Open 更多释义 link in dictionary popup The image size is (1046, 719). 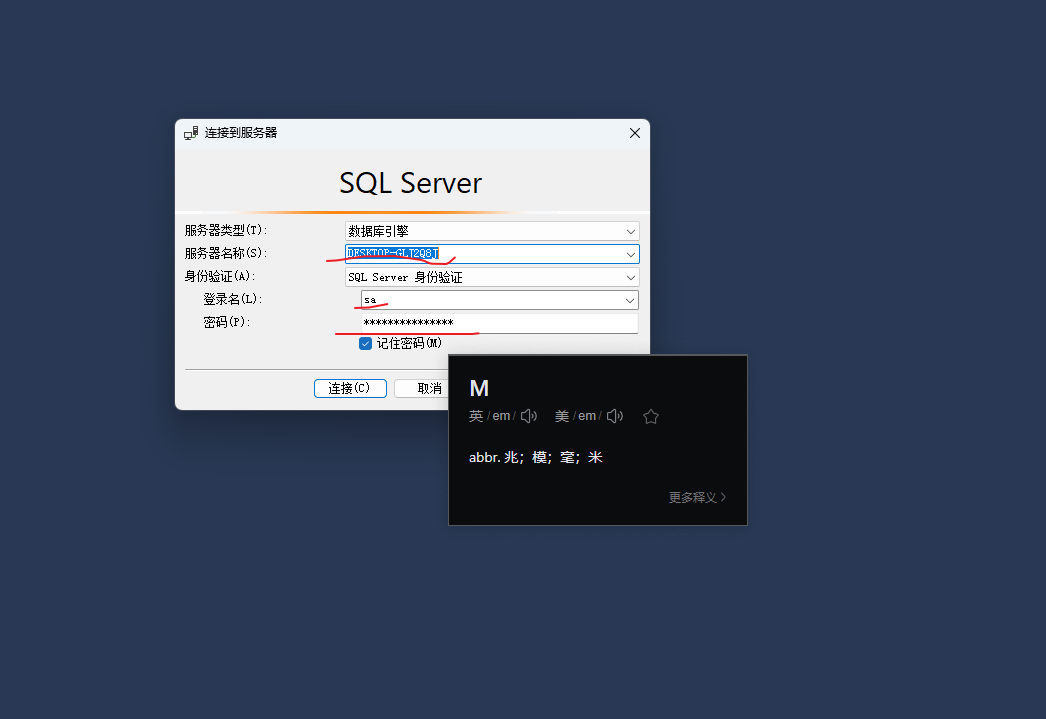coord(697,498)
